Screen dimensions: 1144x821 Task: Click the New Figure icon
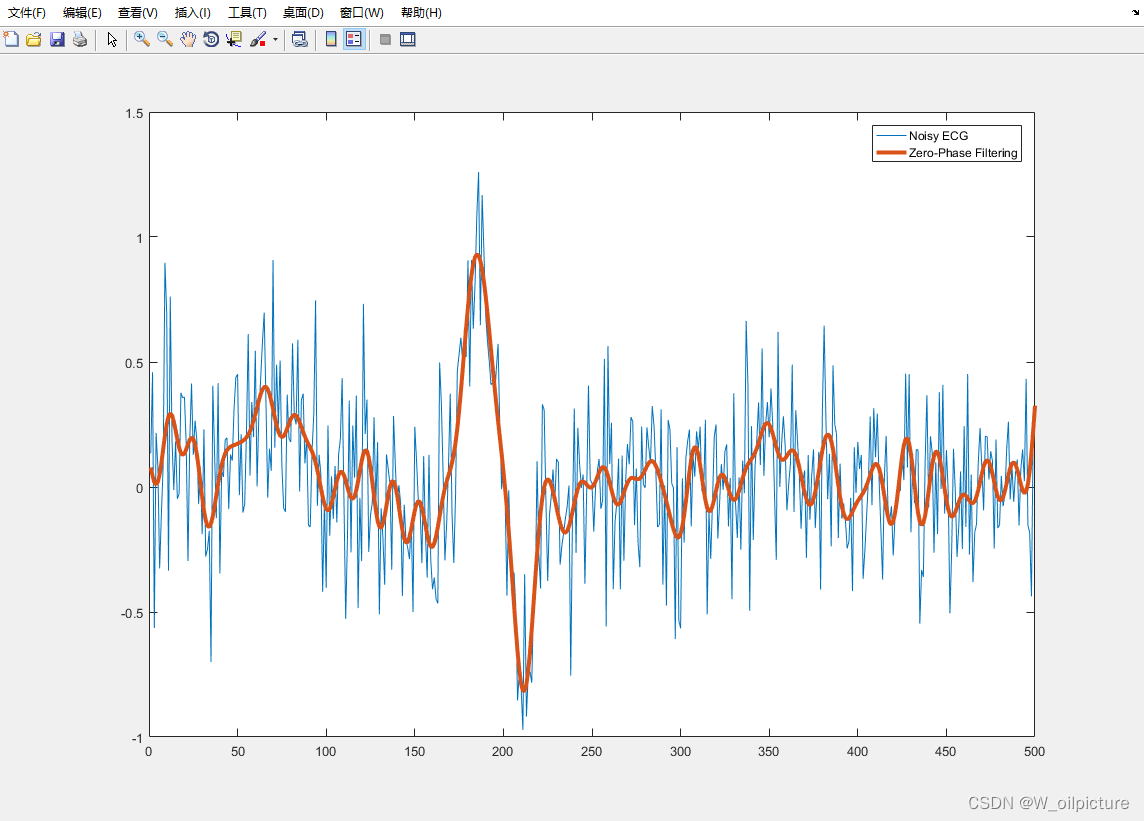(x=11, y=39)
